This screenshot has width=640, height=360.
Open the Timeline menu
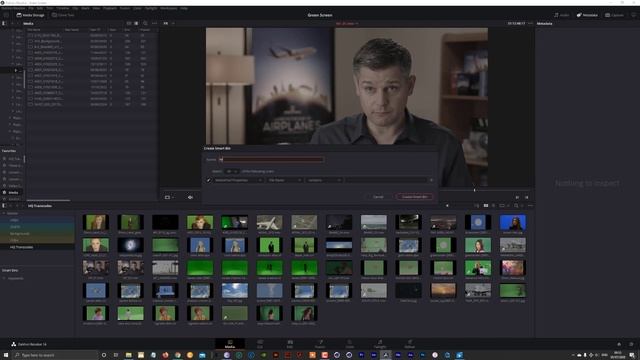pyautogui.click(x=62, y=8)
